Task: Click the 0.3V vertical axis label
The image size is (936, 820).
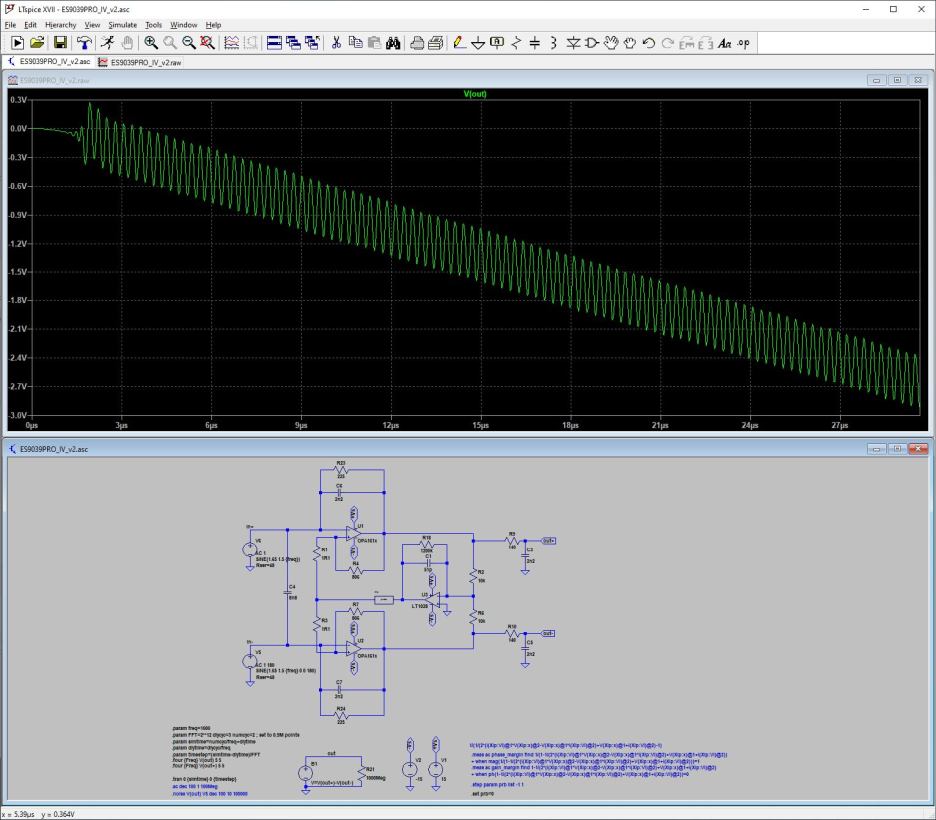Action: click(x=19, y=100)
